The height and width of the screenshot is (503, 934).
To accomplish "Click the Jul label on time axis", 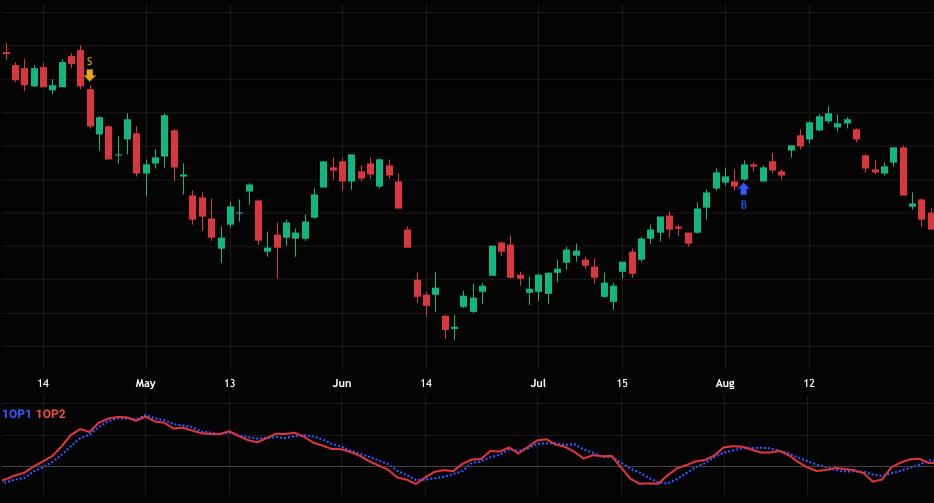I will [x=538, y=383].
